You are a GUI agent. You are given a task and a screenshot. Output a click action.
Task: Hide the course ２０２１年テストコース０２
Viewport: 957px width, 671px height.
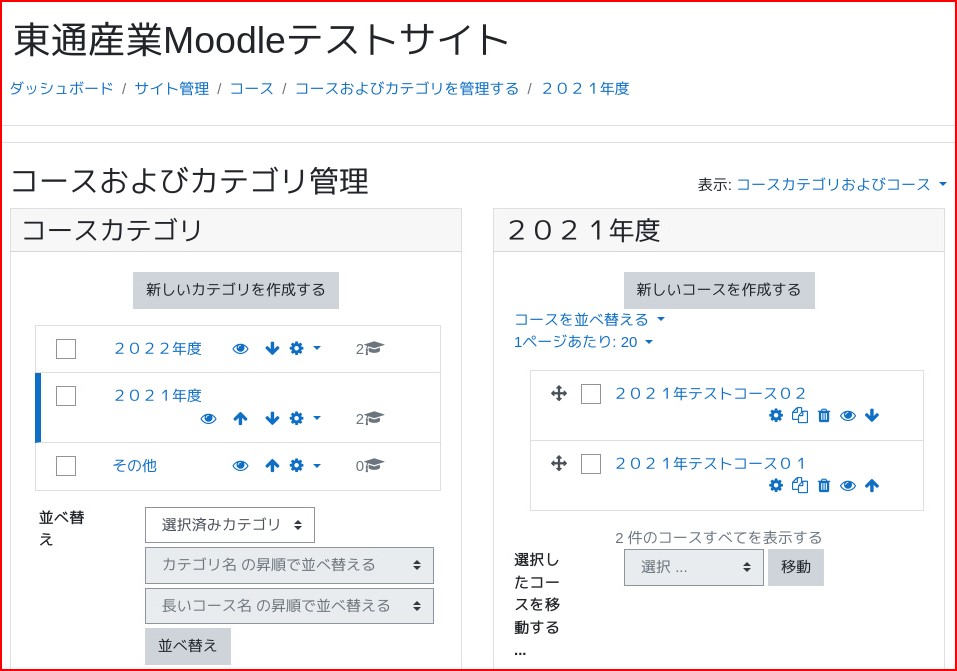tap(848, 416)
